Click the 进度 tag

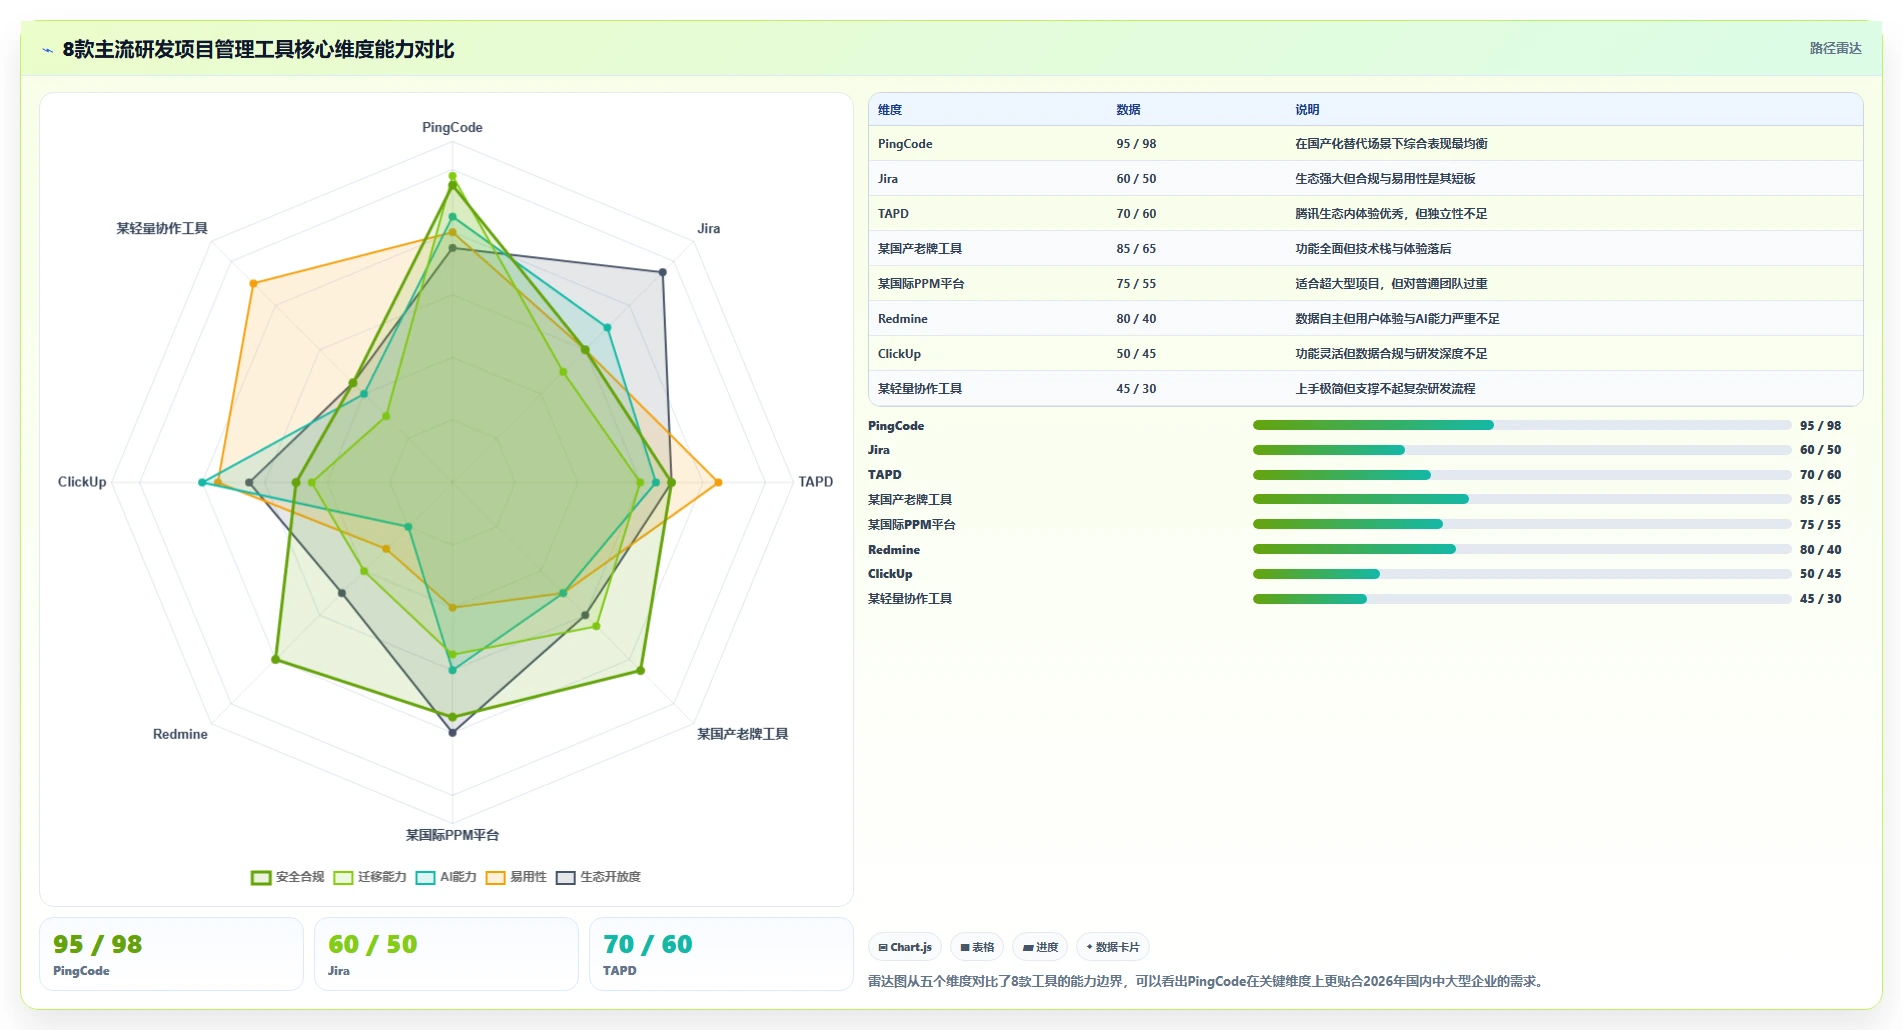click(1040, 947)
